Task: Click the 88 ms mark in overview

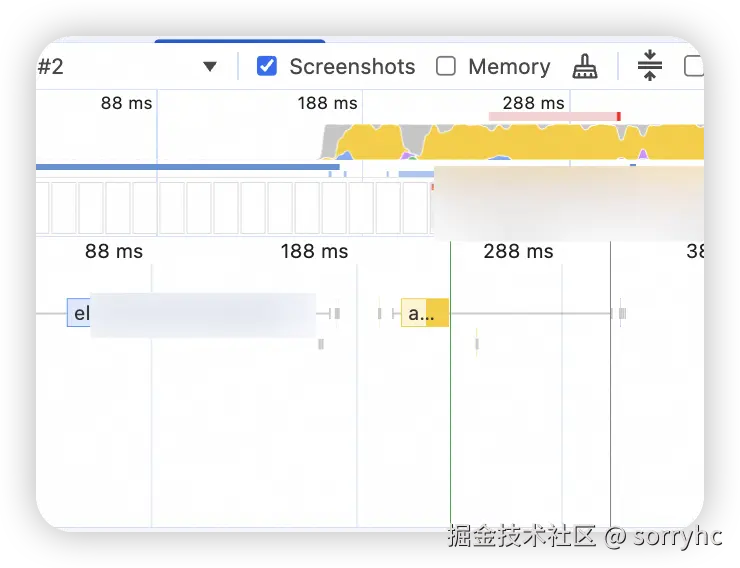Action: click(x=126, y=103)
